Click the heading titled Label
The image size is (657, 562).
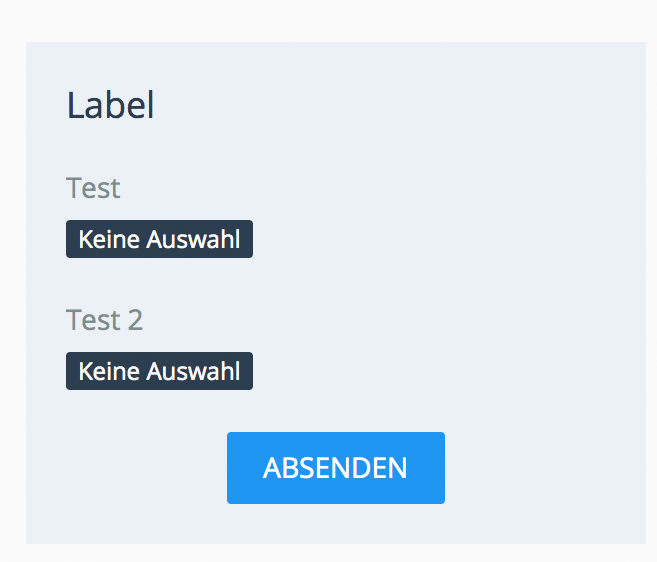point(110,105)
